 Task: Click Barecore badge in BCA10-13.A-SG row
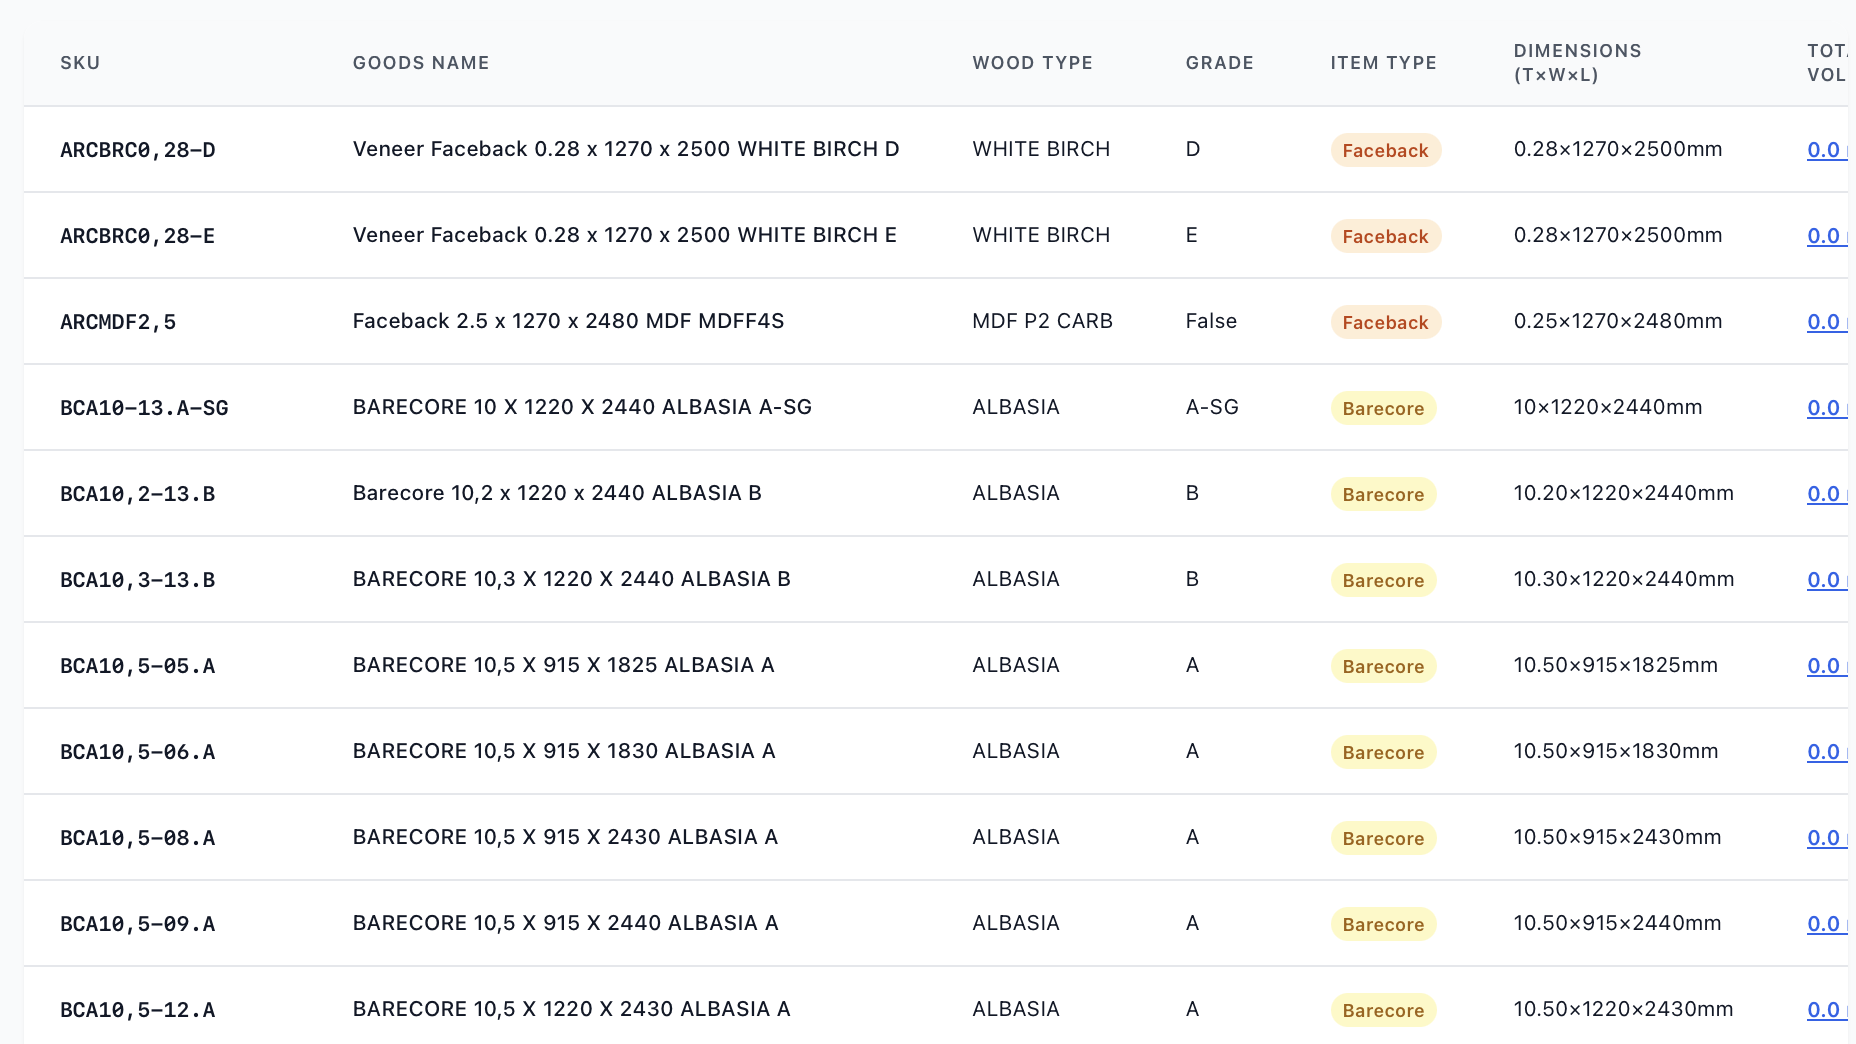click(1383, 409)
